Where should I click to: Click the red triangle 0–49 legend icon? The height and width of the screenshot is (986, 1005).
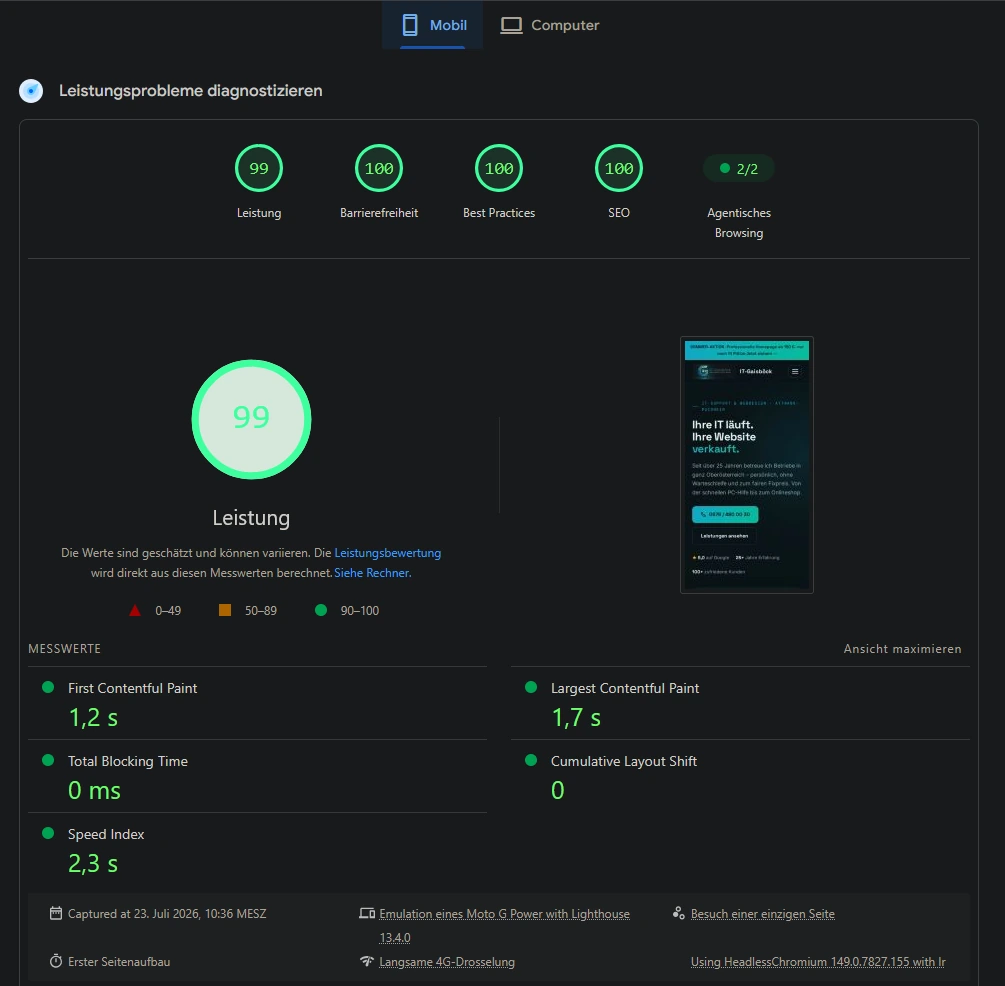tap(135, 610)
